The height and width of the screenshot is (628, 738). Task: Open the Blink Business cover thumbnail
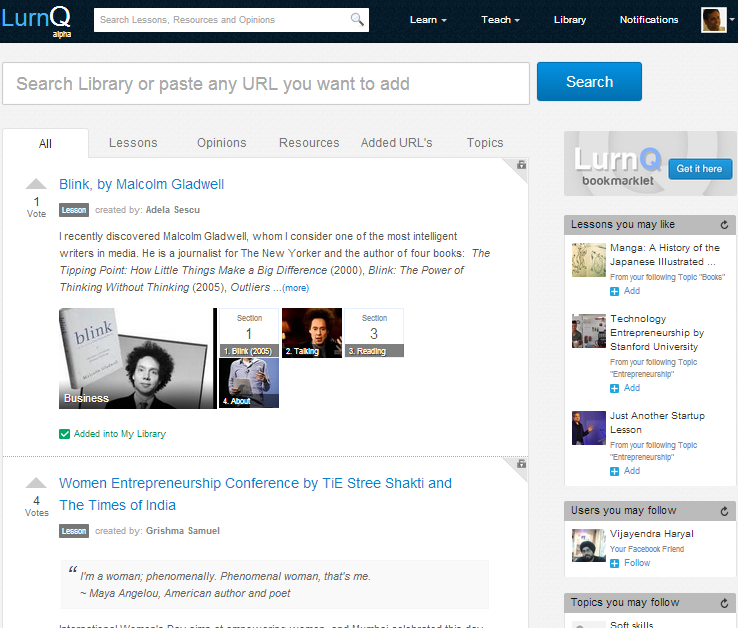click(137, 358)
